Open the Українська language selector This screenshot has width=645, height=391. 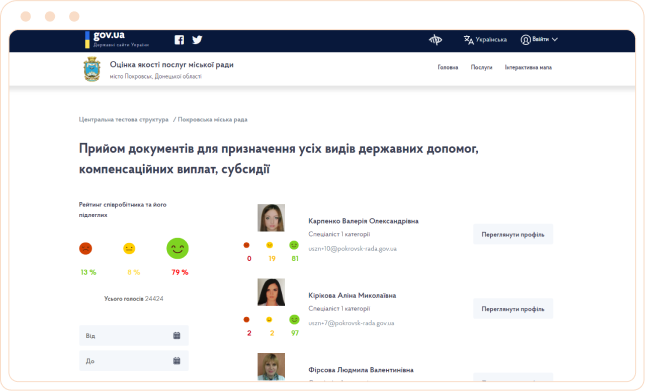pos(485,39)
